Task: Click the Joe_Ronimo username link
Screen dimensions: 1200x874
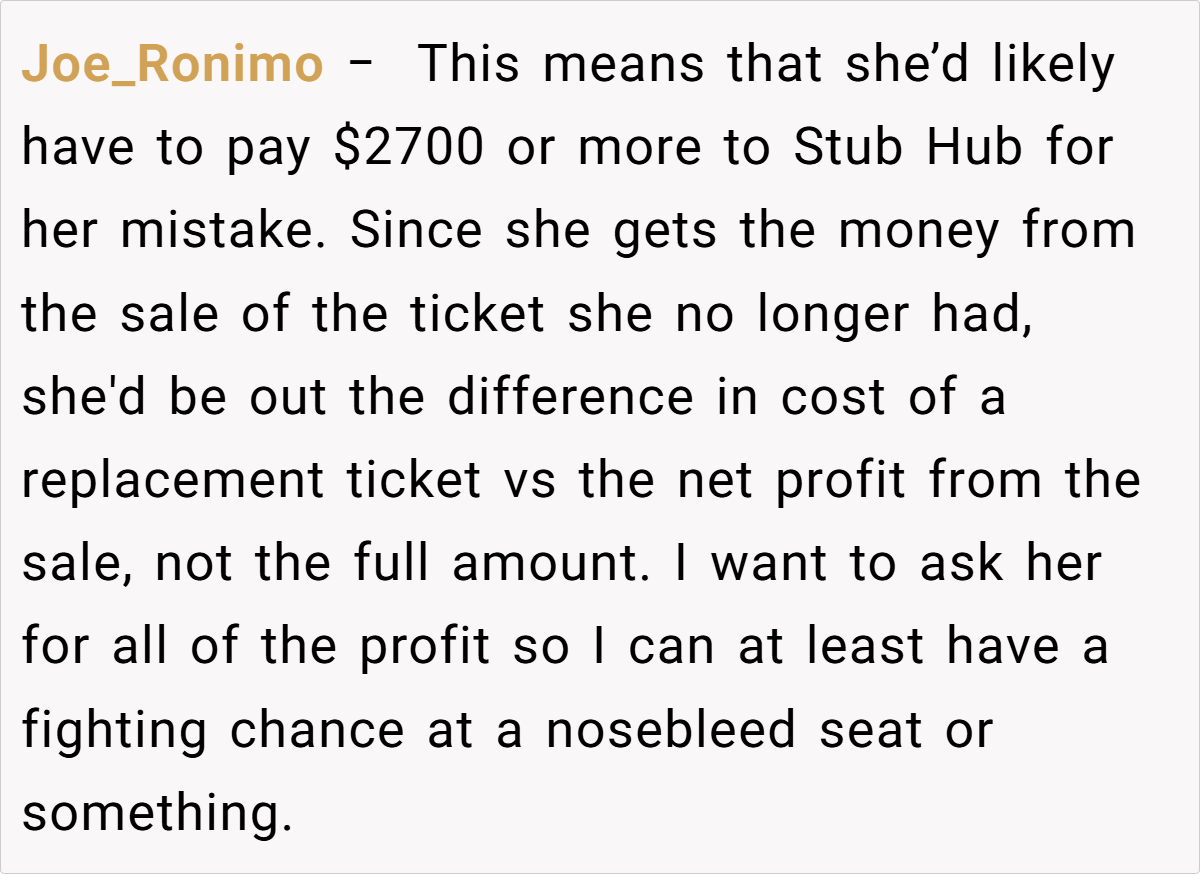Action: (172, 66)
